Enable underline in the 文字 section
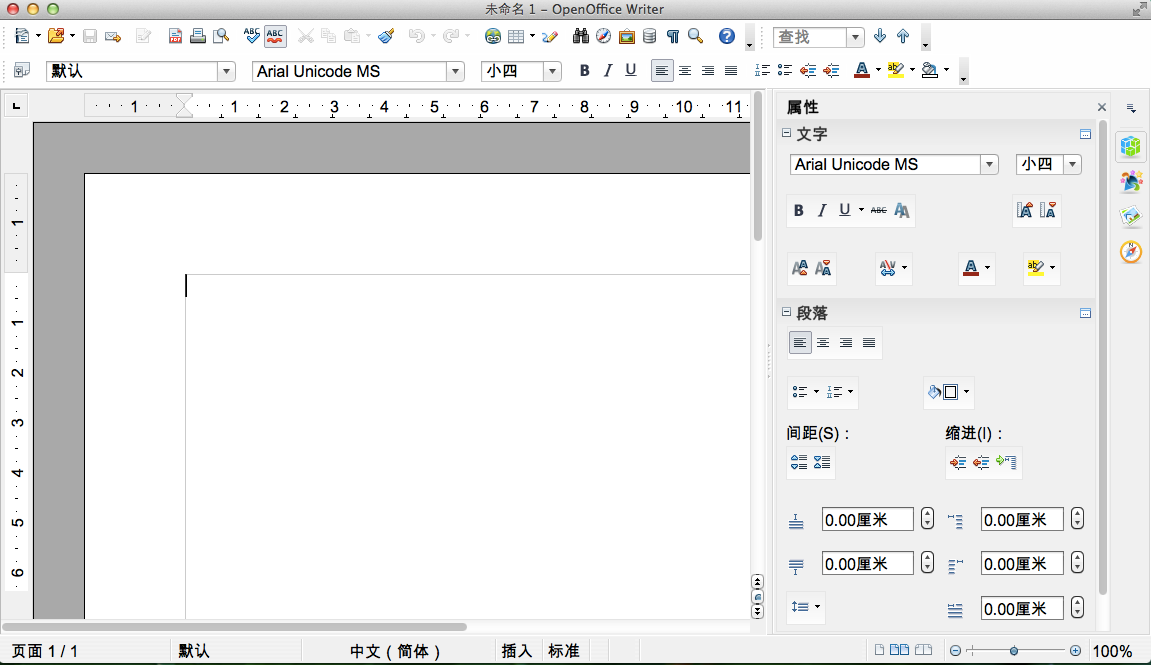Screen dimensions: 1151x665 (x=845, y=210)
